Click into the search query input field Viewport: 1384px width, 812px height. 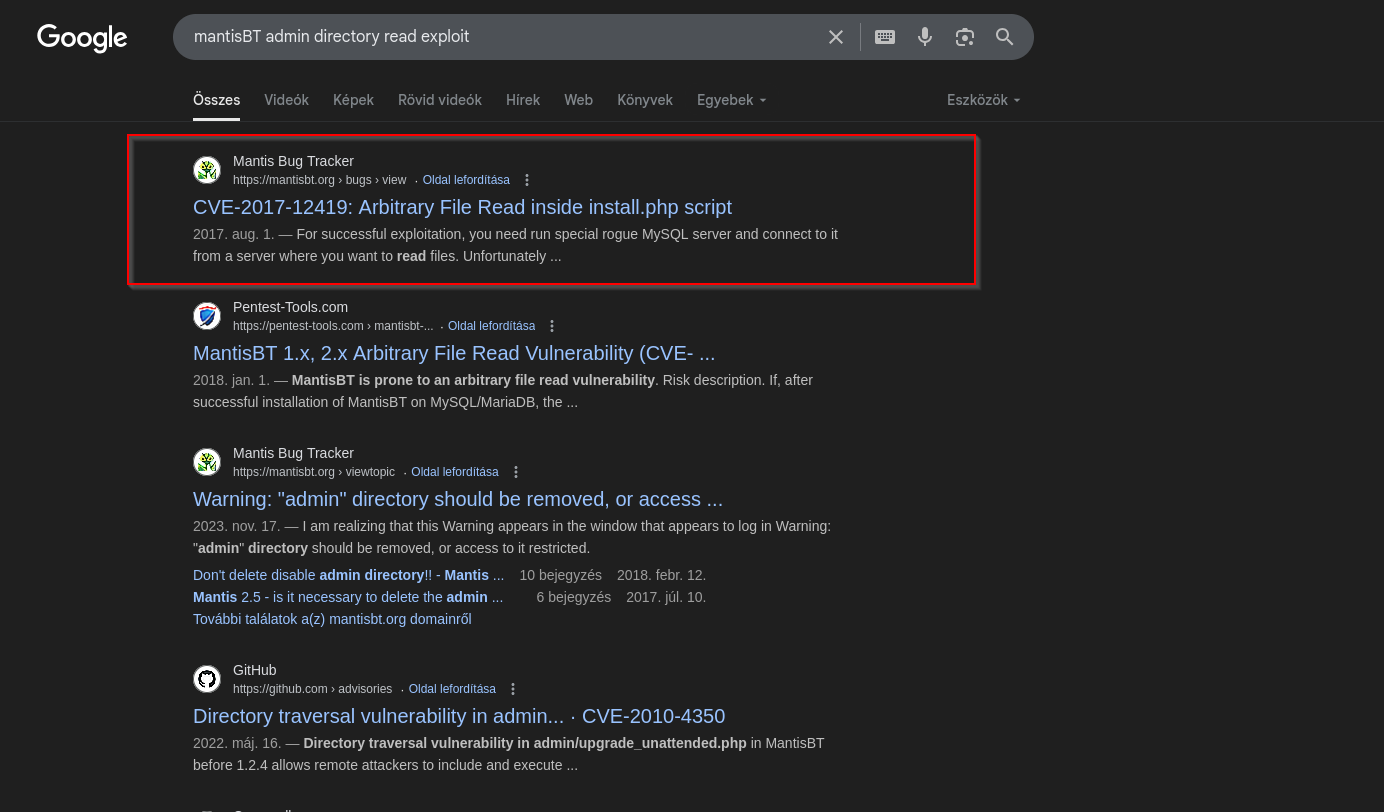click(500, 37)
